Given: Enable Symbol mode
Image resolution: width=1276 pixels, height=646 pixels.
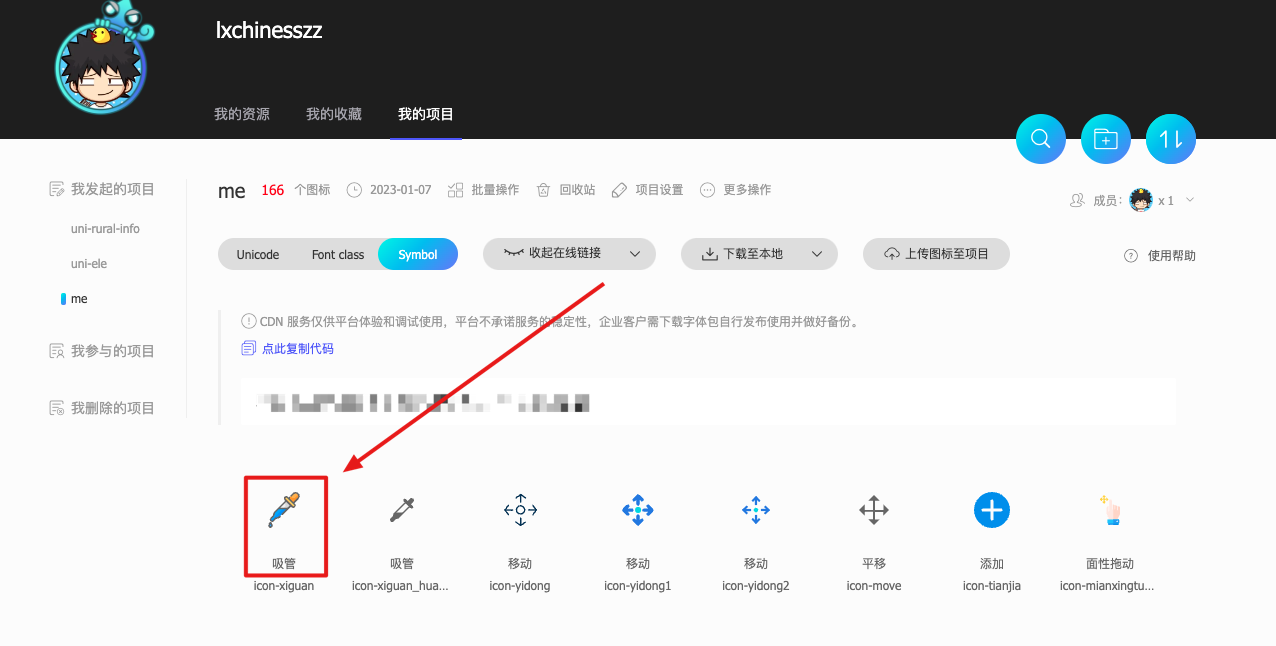Looking at the screenshot, I should coord(417,254).
